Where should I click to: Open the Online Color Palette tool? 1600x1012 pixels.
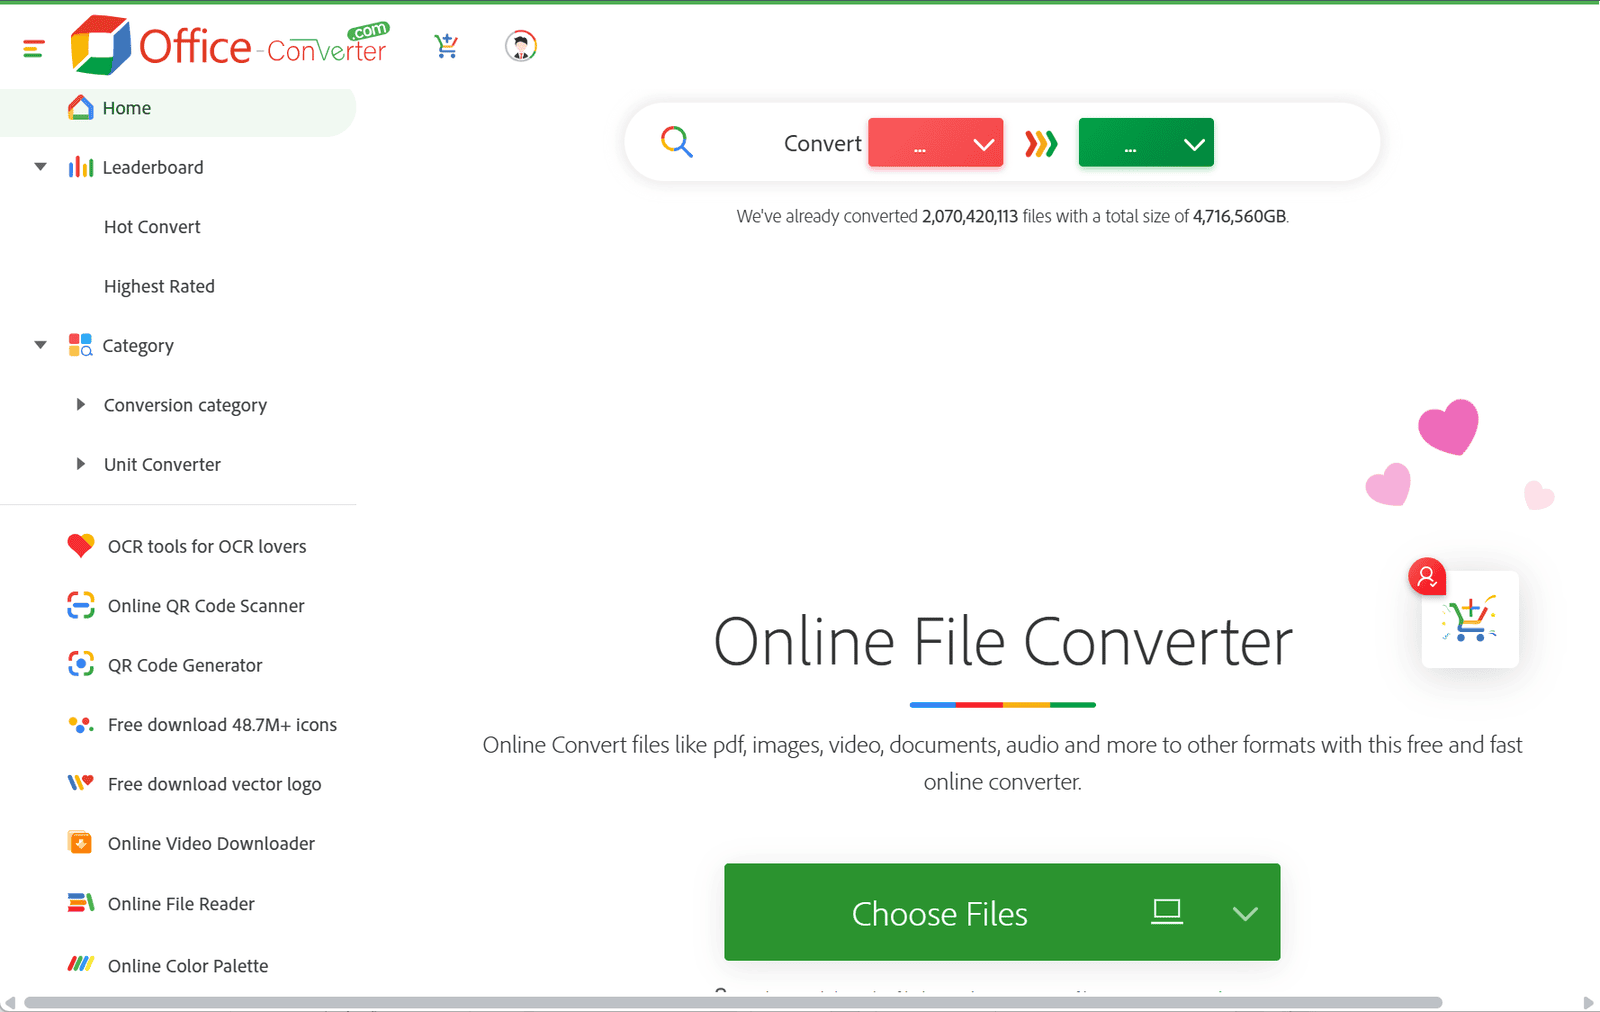click(188, 965)
